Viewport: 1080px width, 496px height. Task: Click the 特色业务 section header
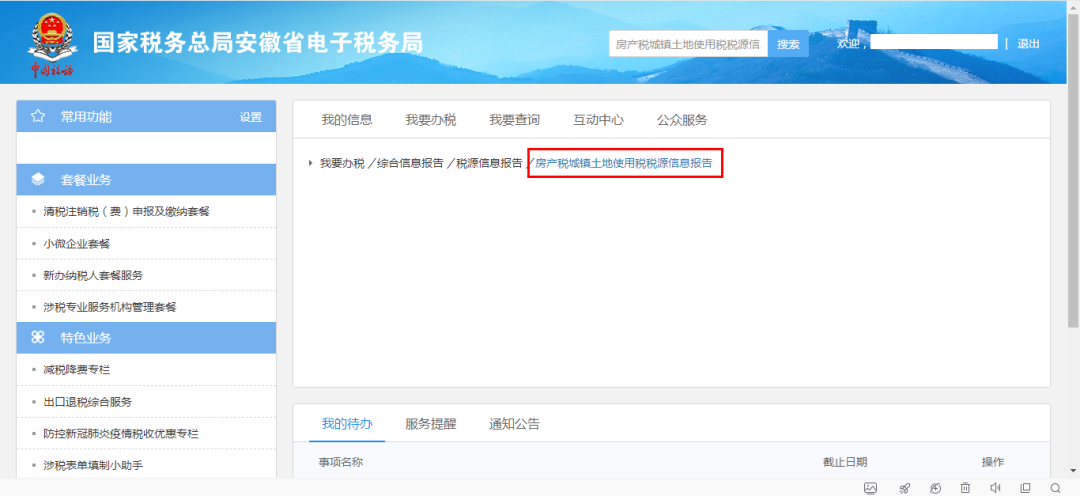coord(146,338)
